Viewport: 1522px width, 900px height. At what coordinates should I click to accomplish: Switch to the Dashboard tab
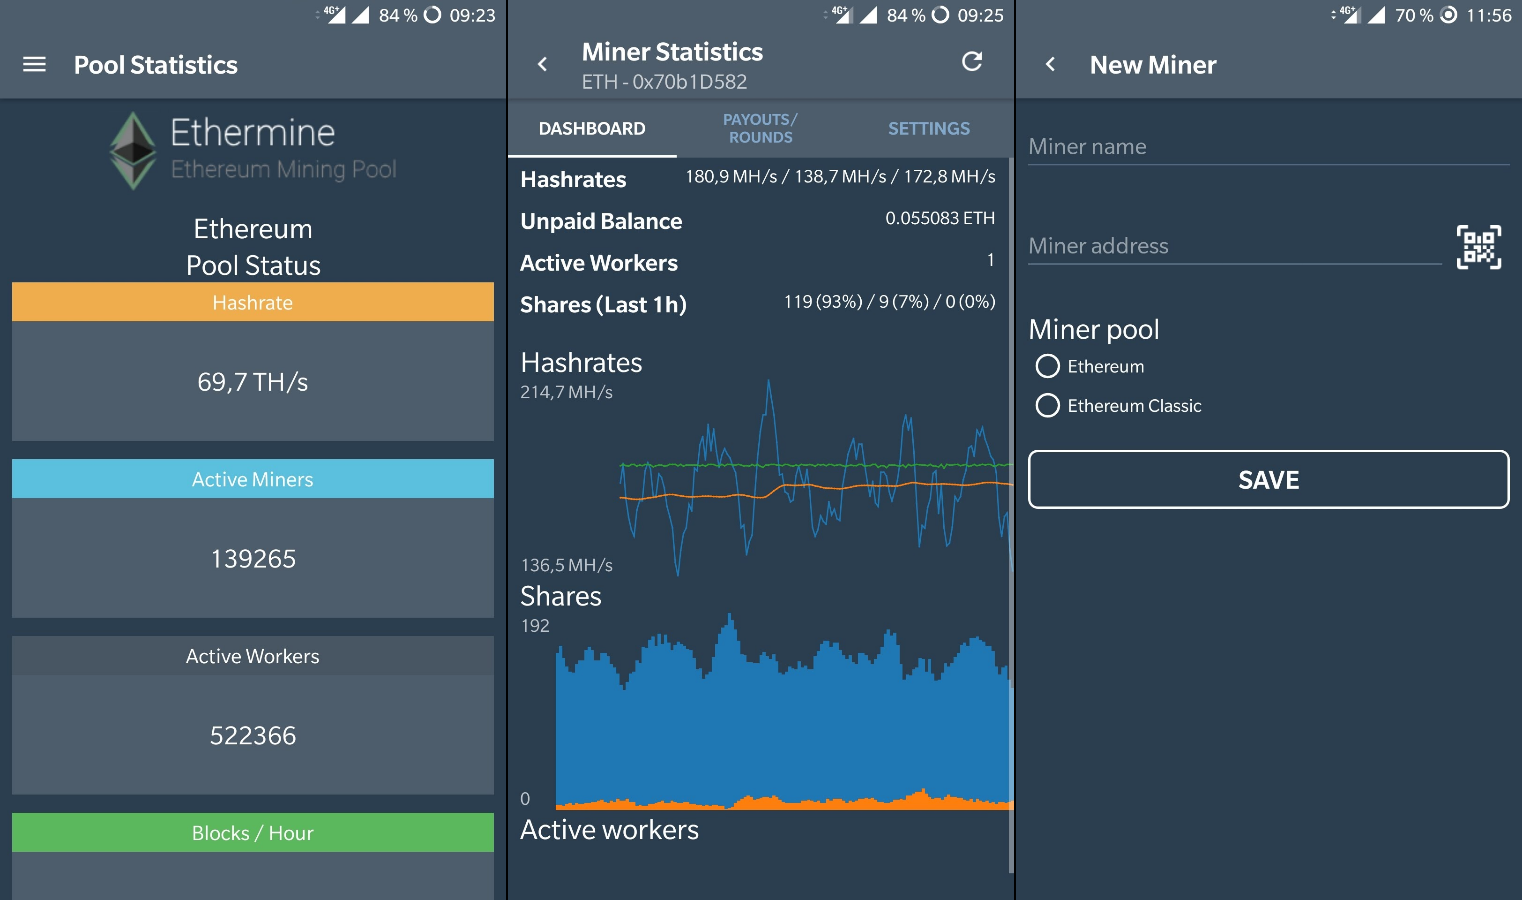point(592,129)
